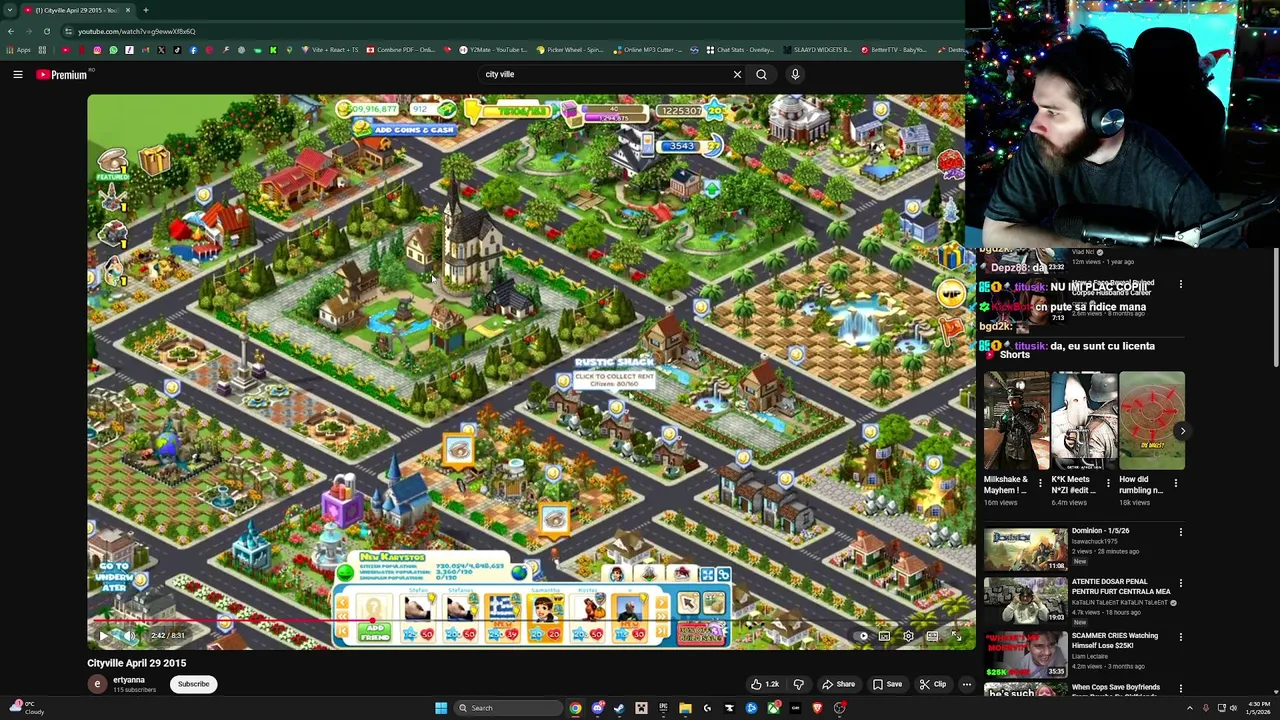
Task: Open Steam from the taskbar
Action: [x=619, y=708]
